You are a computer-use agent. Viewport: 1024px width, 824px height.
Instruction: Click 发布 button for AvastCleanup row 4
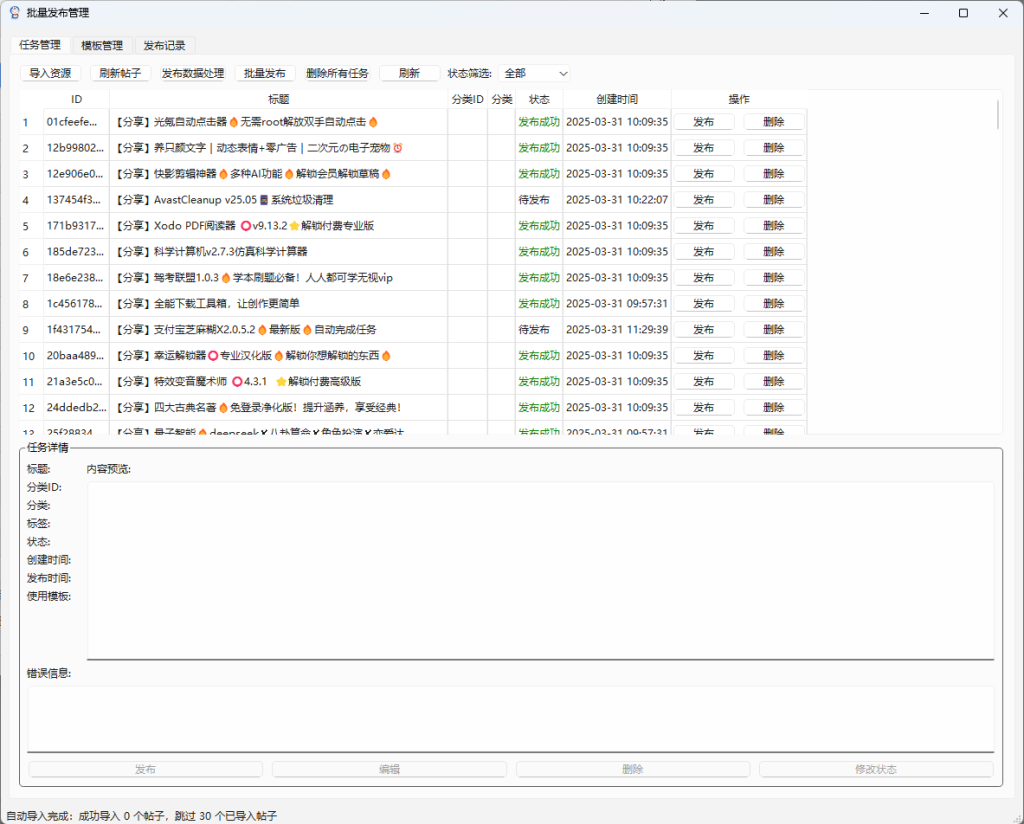pyautogui.click(x=703, y=200)
